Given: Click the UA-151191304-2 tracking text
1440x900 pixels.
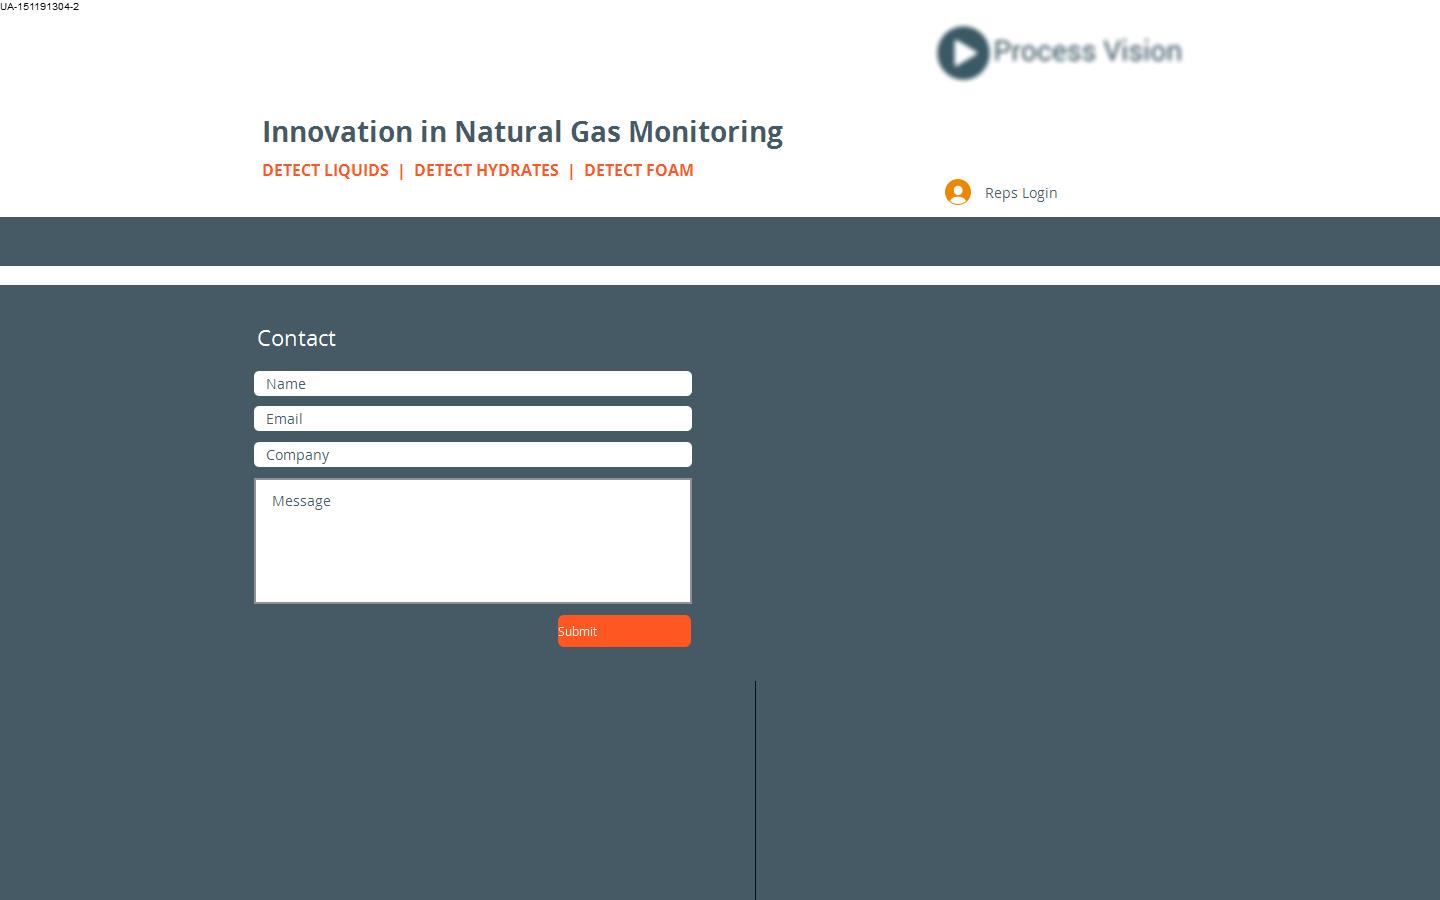Looking at the screenshot, I should point(40,7).
